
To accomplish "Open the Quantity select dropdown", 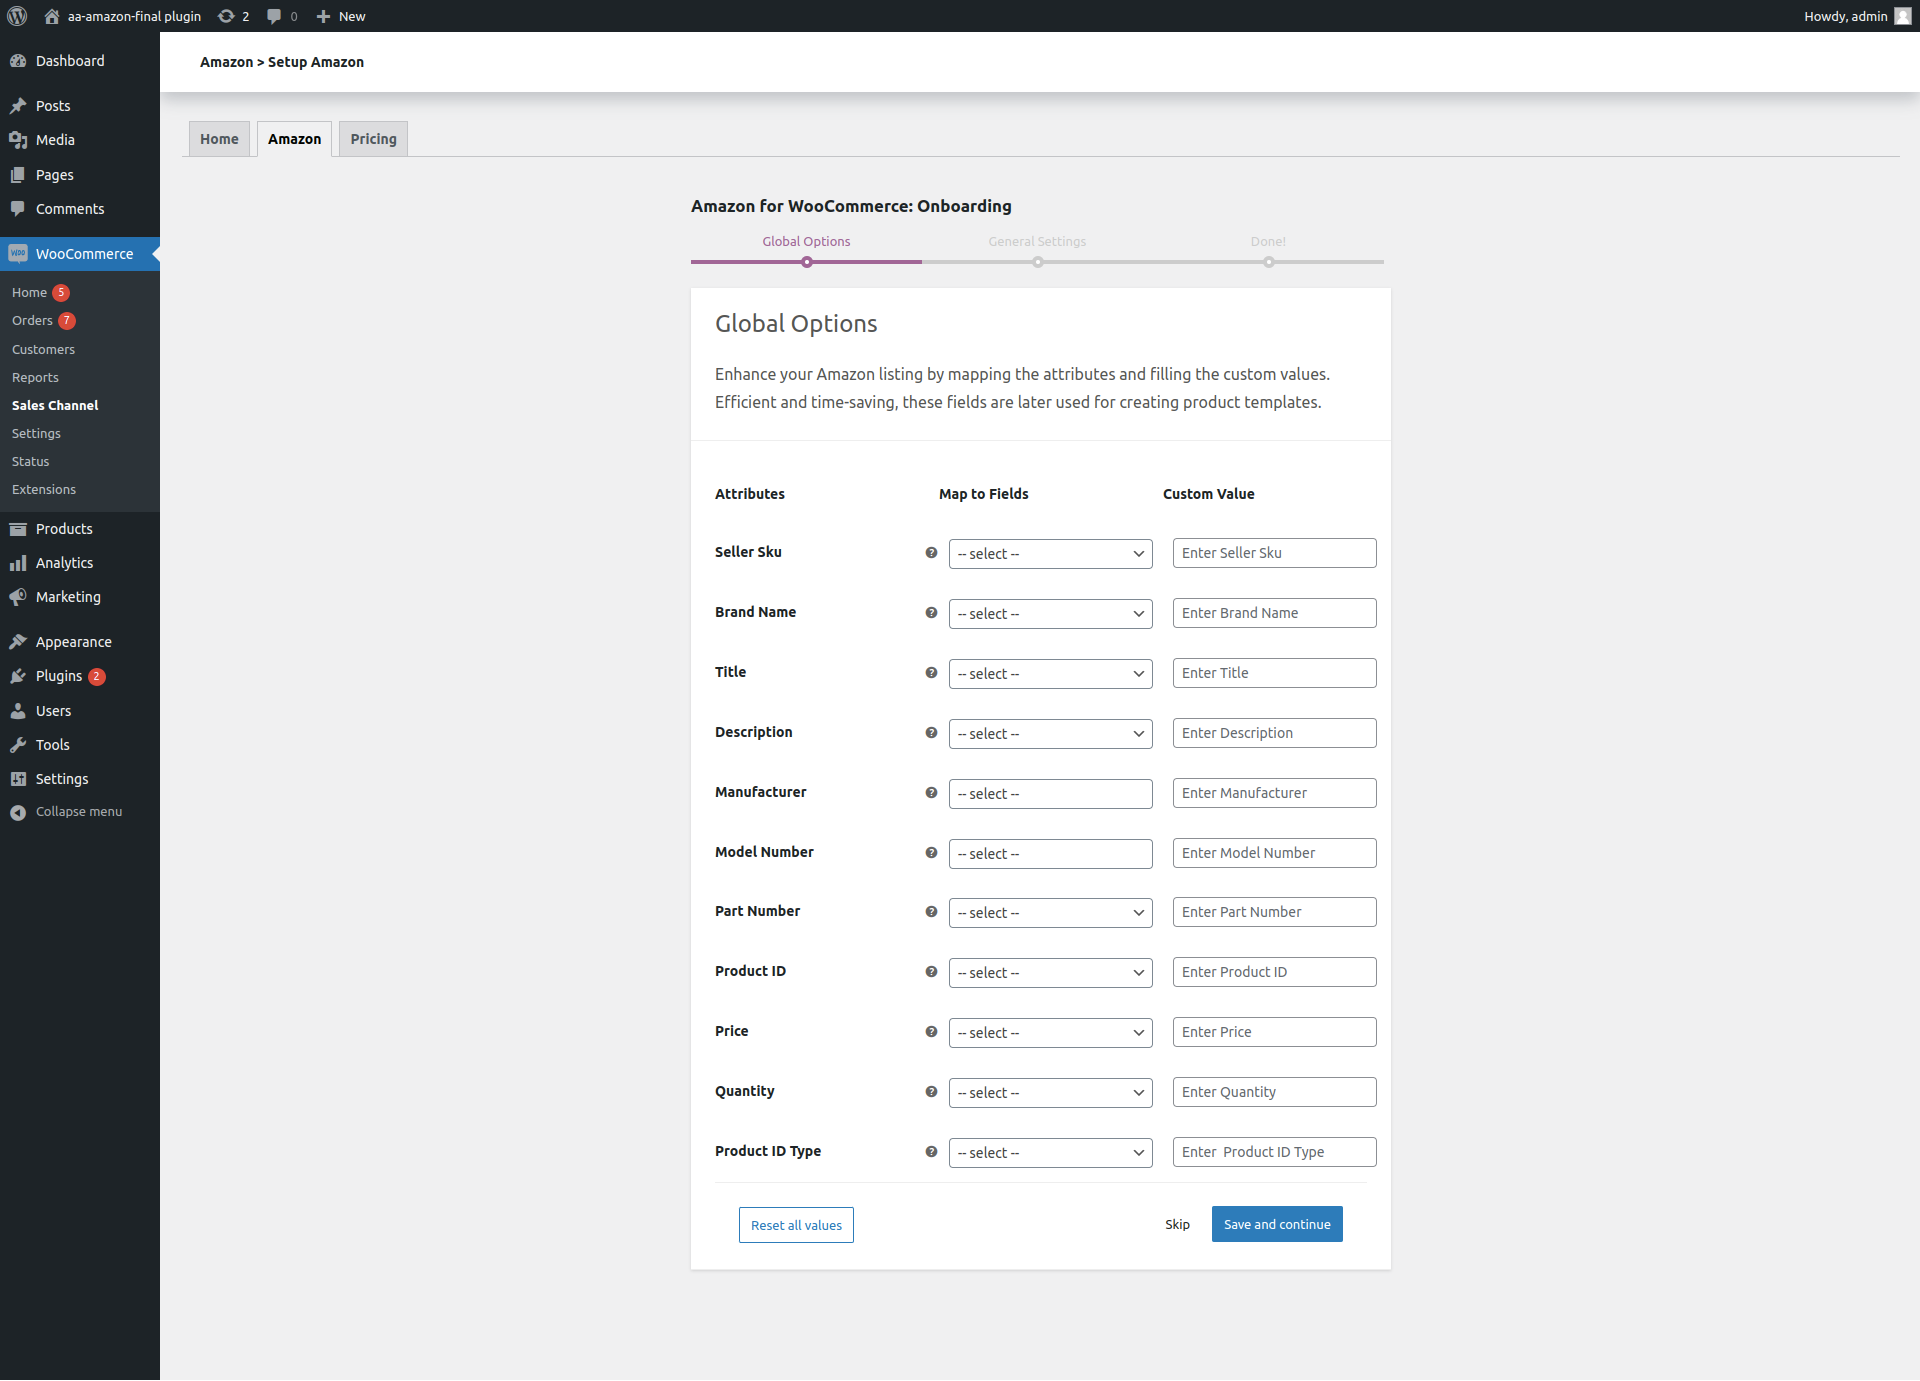I will tap(1050, 1093).
